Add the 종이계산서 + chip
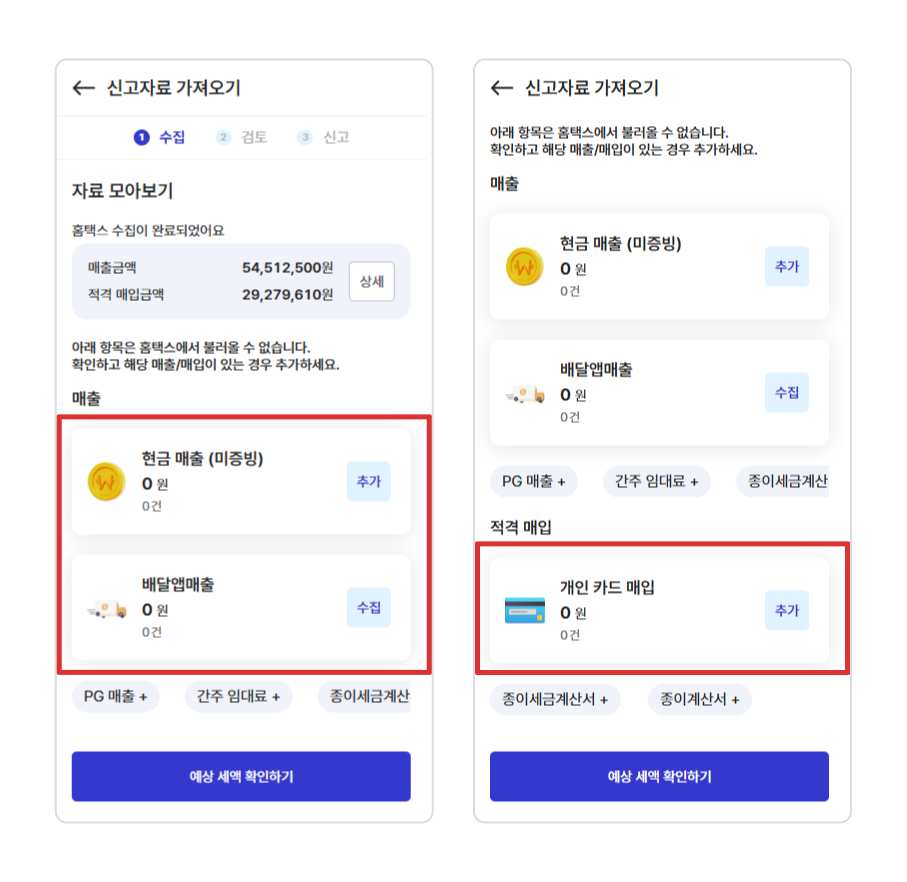Image resolution: width=907 pixels, height=882 pixels. [x=699, y=699]
